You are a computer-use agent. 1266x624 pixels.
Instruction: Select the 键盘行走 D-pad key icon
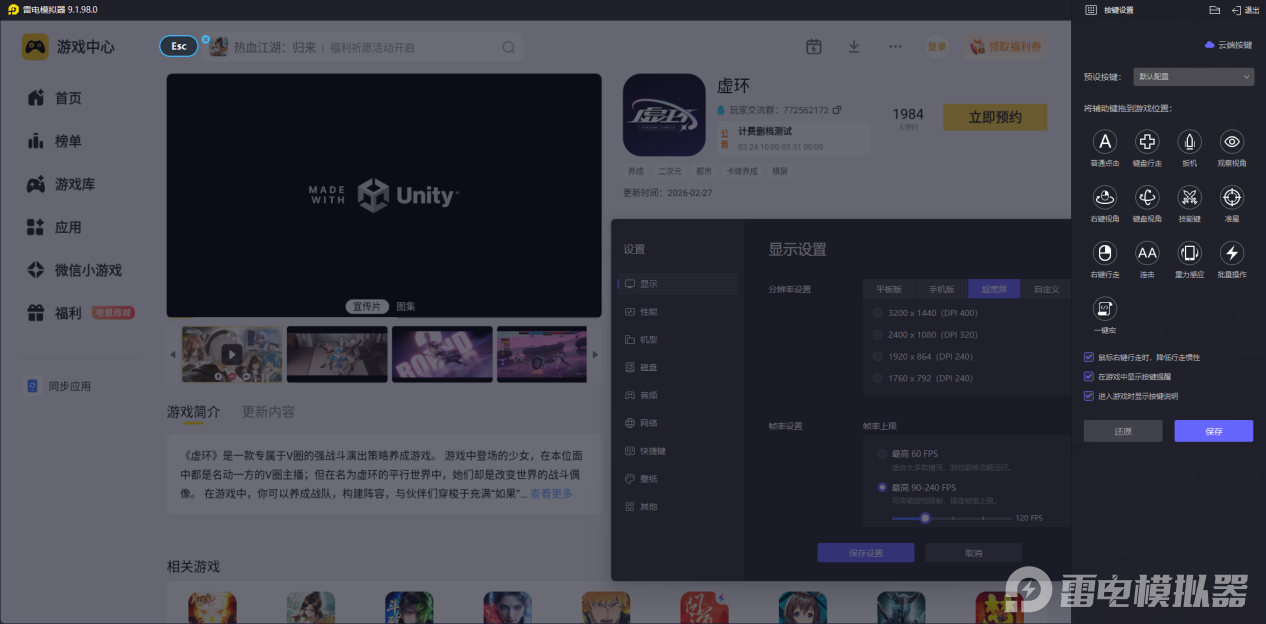(1147, 143)
